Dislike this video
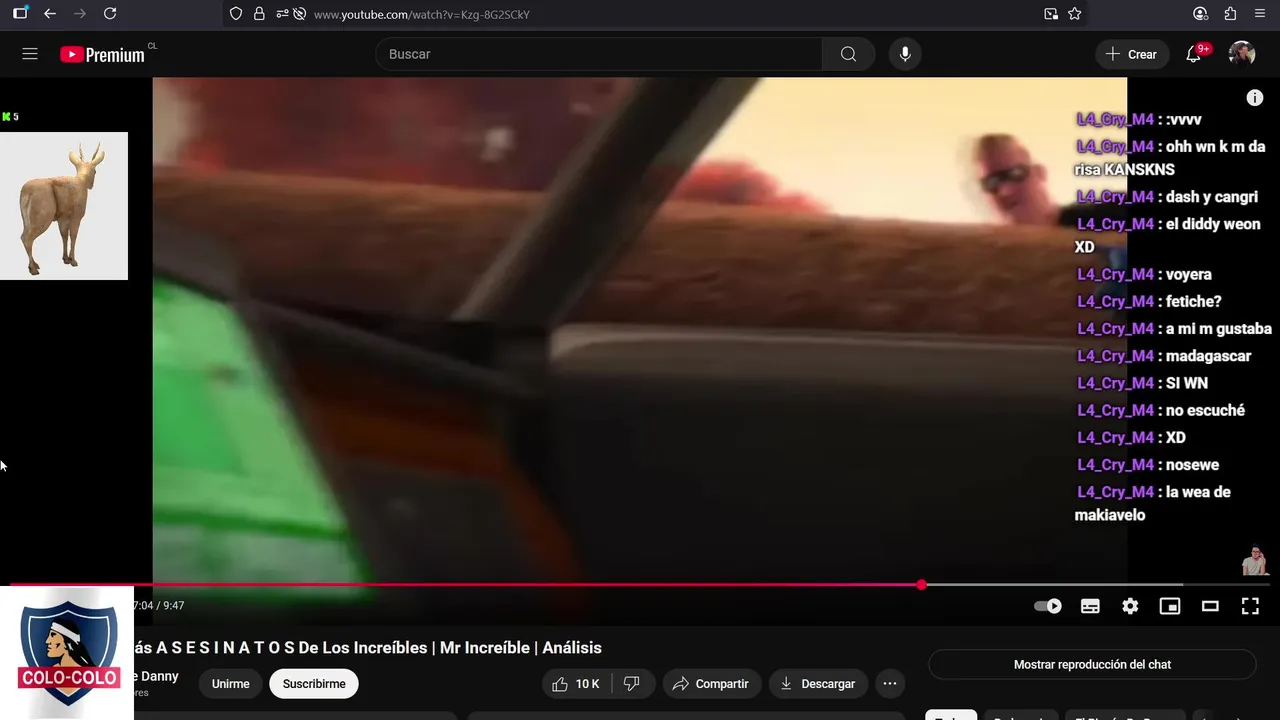Screen dimensions: 1280x720 [x=632, y=684]
